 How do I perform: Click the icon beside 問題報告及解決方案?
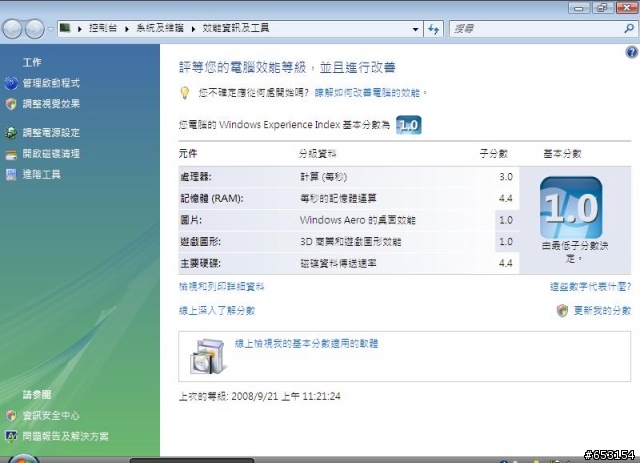pyautogui.click(x=11, y=436)
